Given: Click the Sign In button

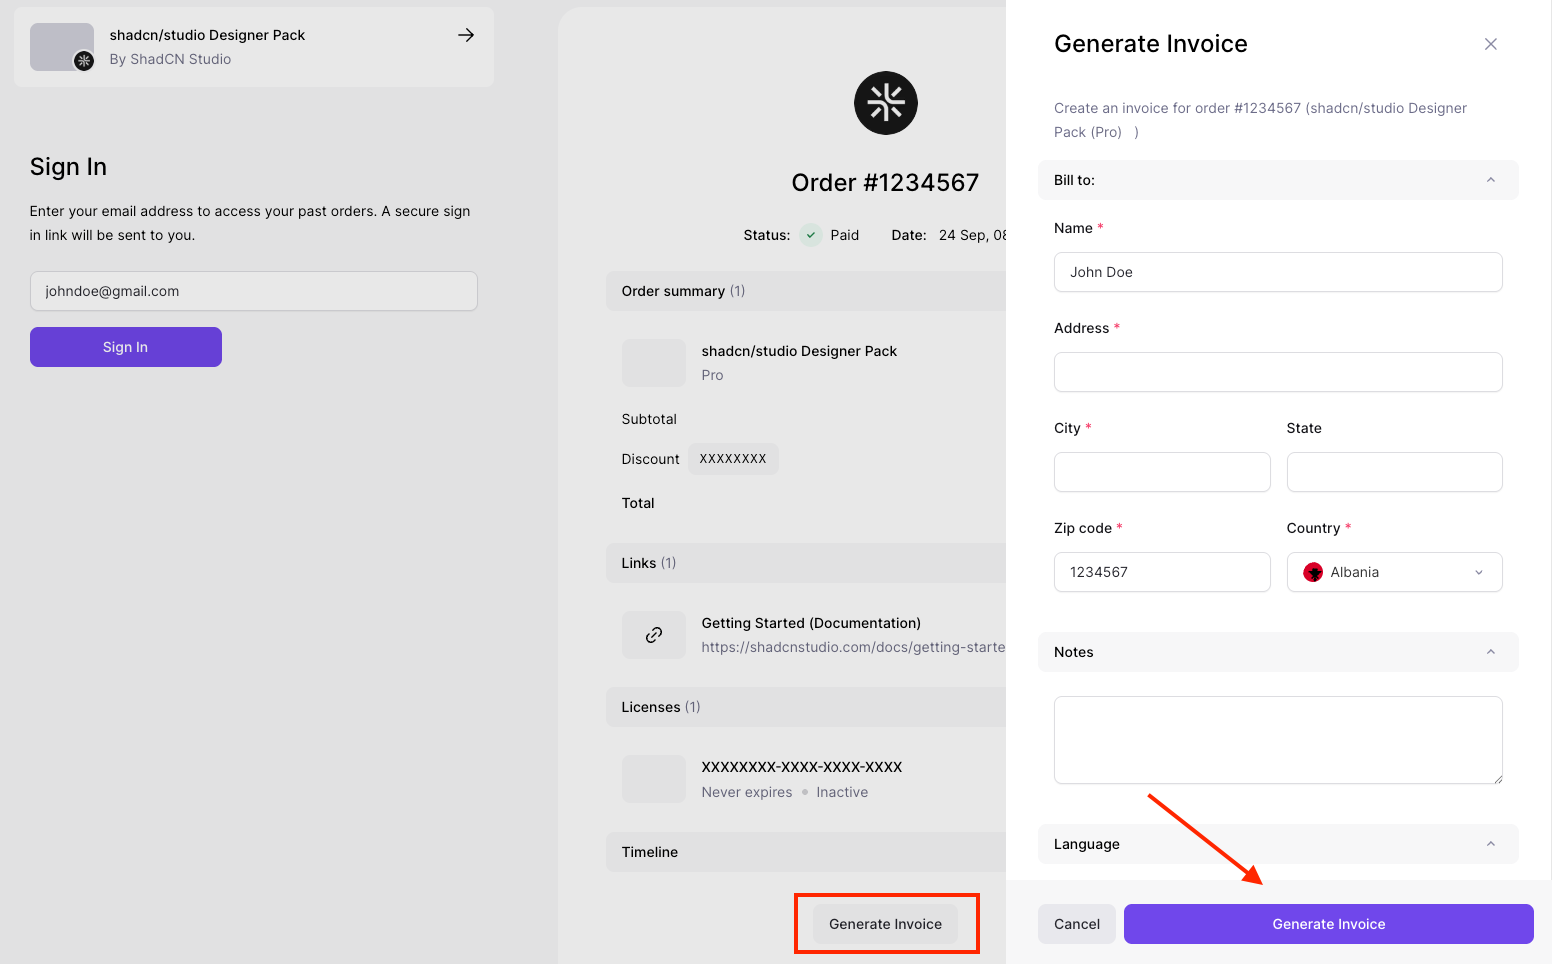Looking at the screenshot, I should tap(126, 347).
